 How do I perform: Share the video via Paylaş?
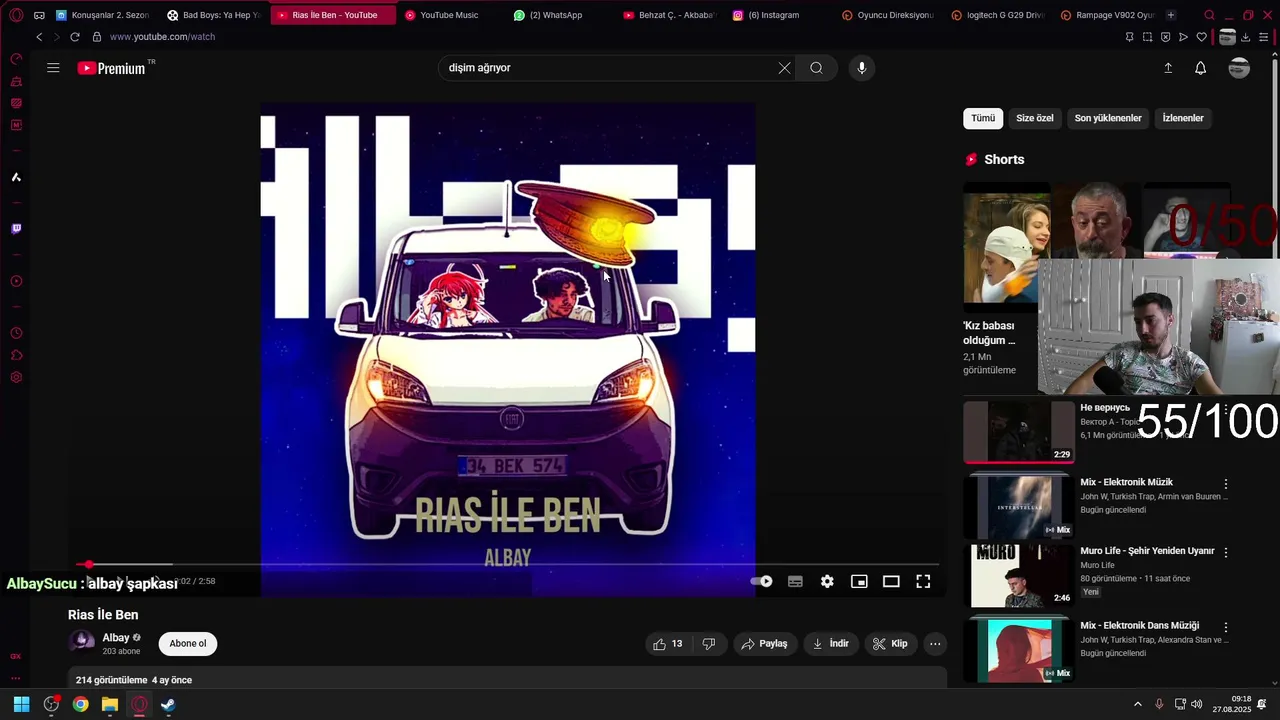point(764,644)
